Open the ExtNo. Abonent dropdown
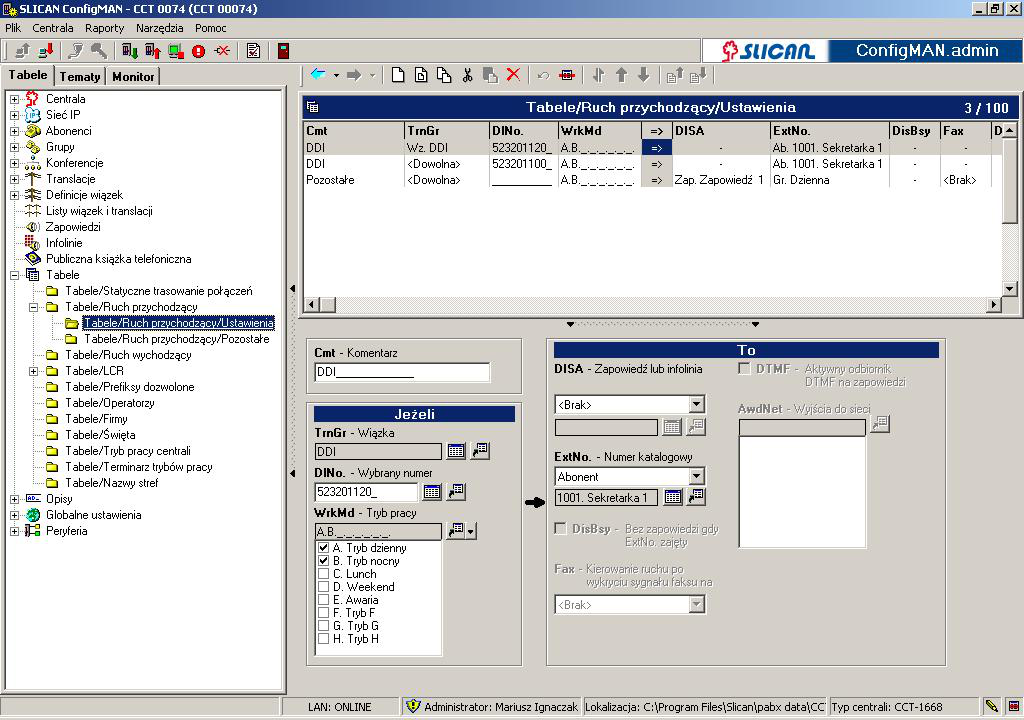 point(697,476)
